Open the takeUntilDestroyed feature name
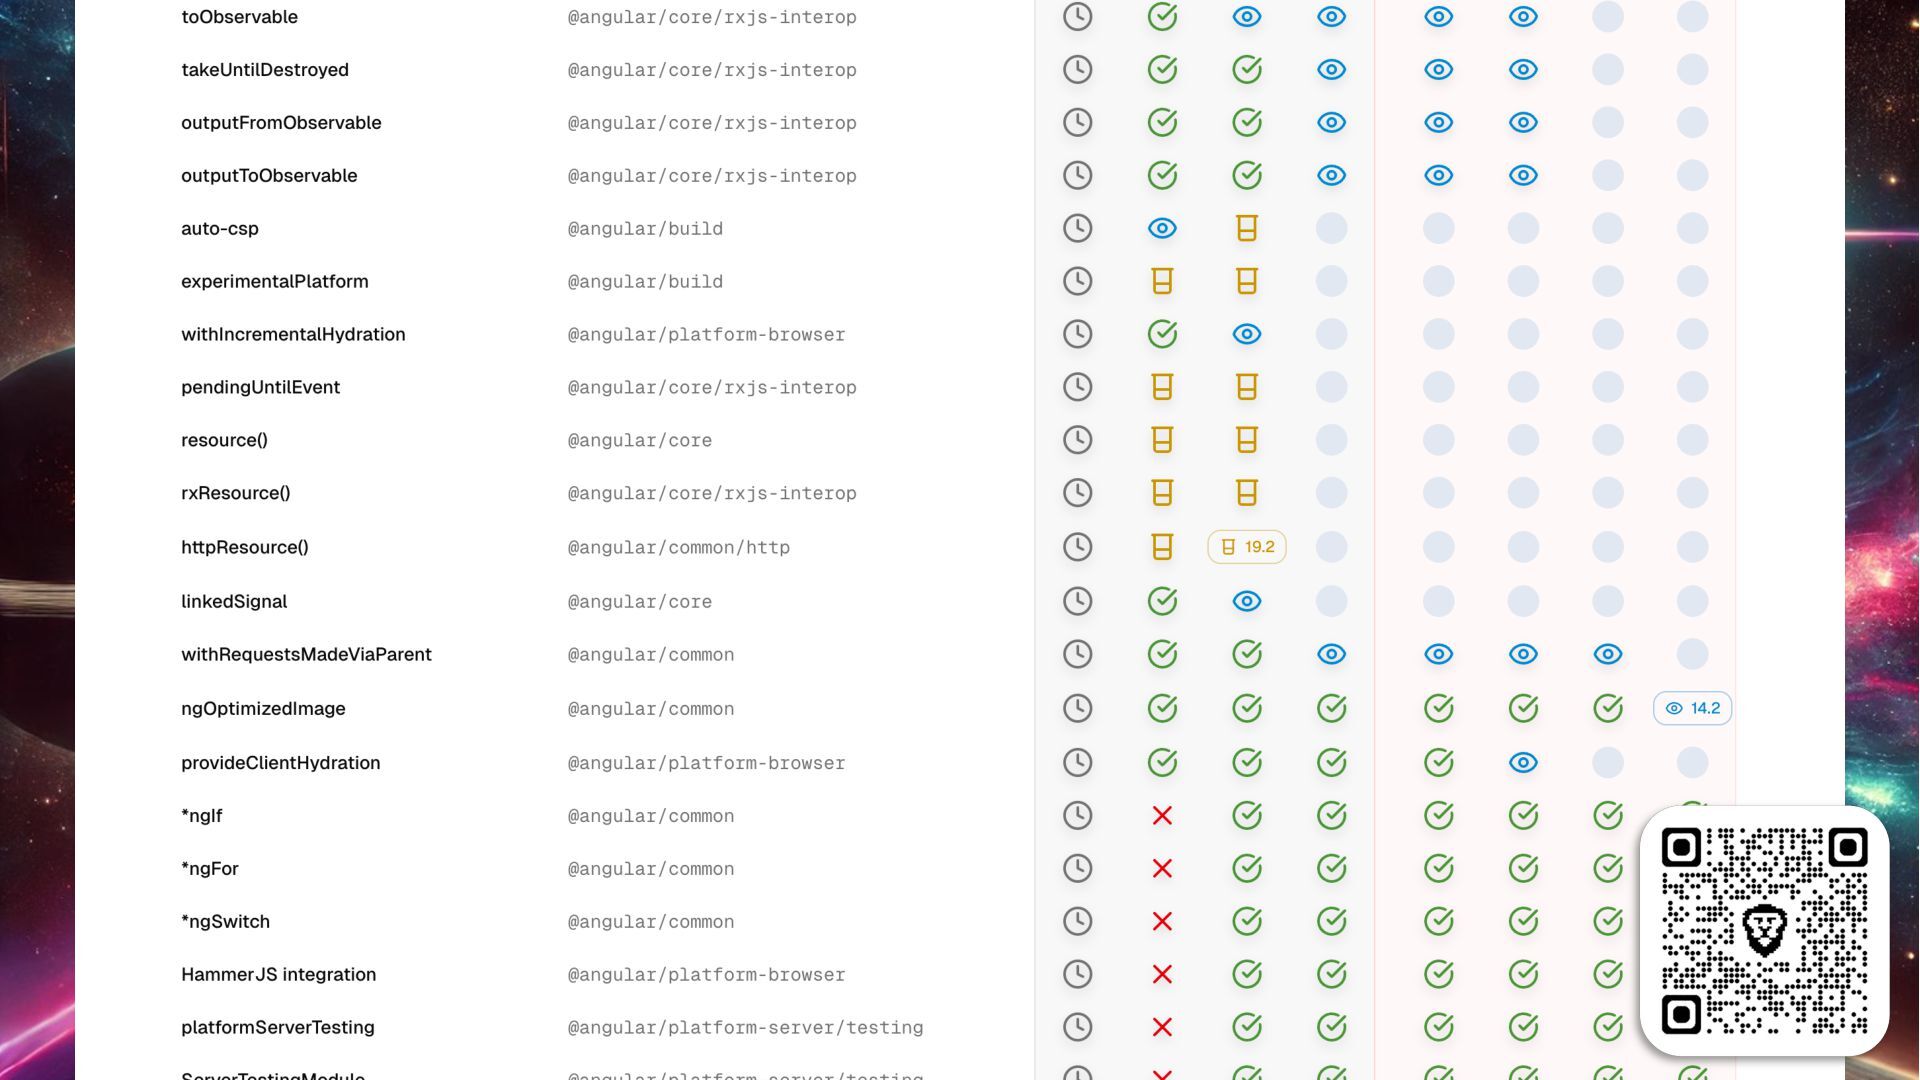The width and height of the screenshot is (1920, 1080). click(x=265, y=70)
